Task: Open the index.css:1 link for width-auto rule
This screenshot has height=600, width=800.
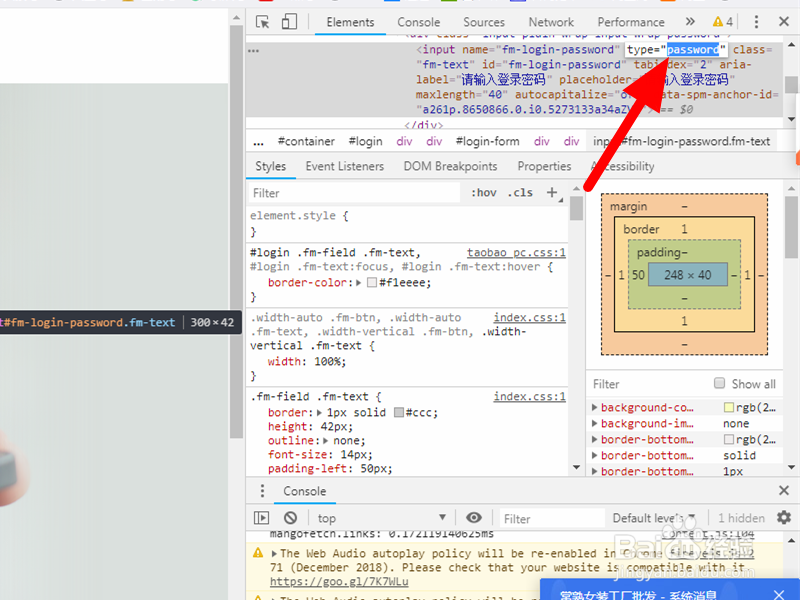Action: (529, 317)
